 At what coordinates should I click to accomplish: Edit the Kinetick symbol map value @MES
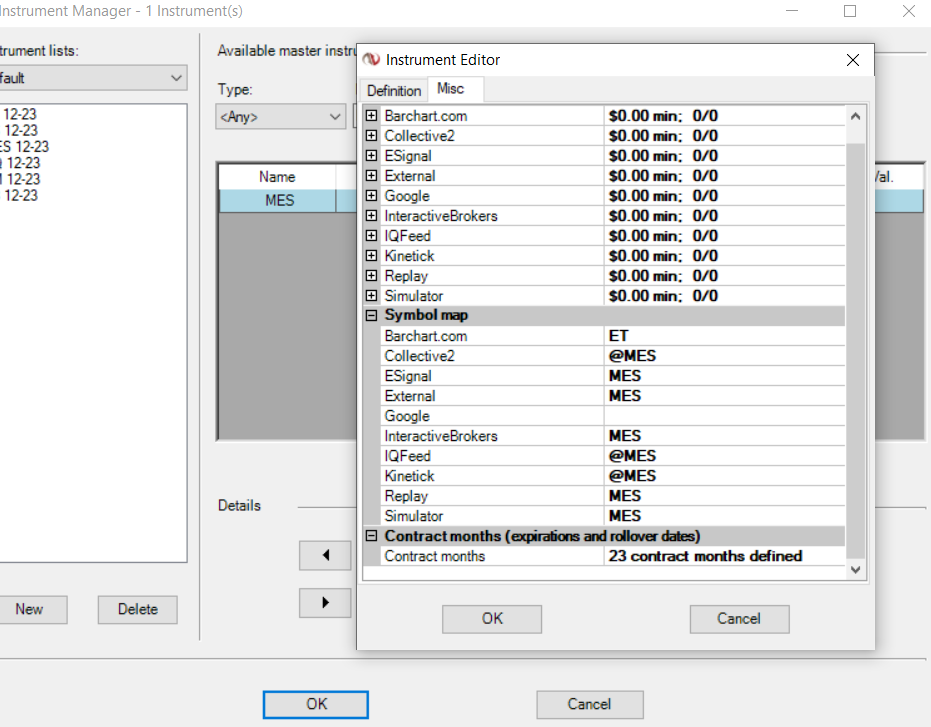tap(724, 476)
